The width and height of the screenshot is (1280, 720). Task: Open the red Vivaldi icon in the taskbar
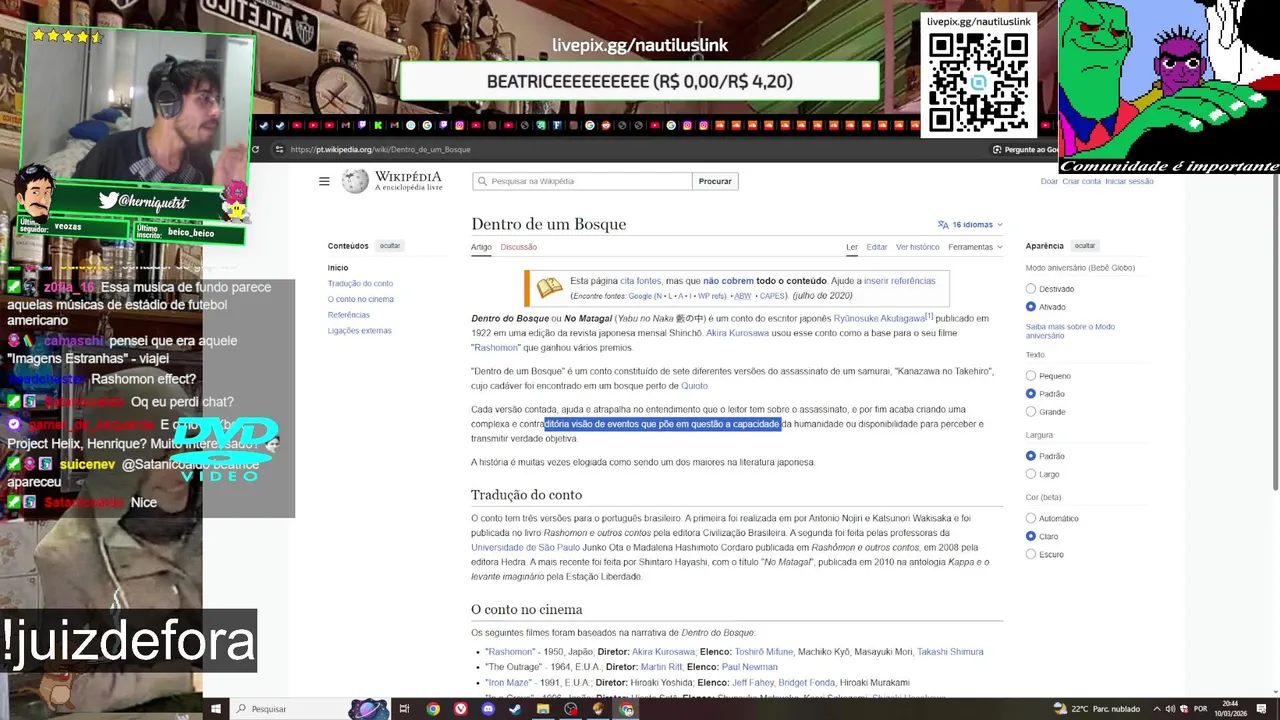click(460, 709)
